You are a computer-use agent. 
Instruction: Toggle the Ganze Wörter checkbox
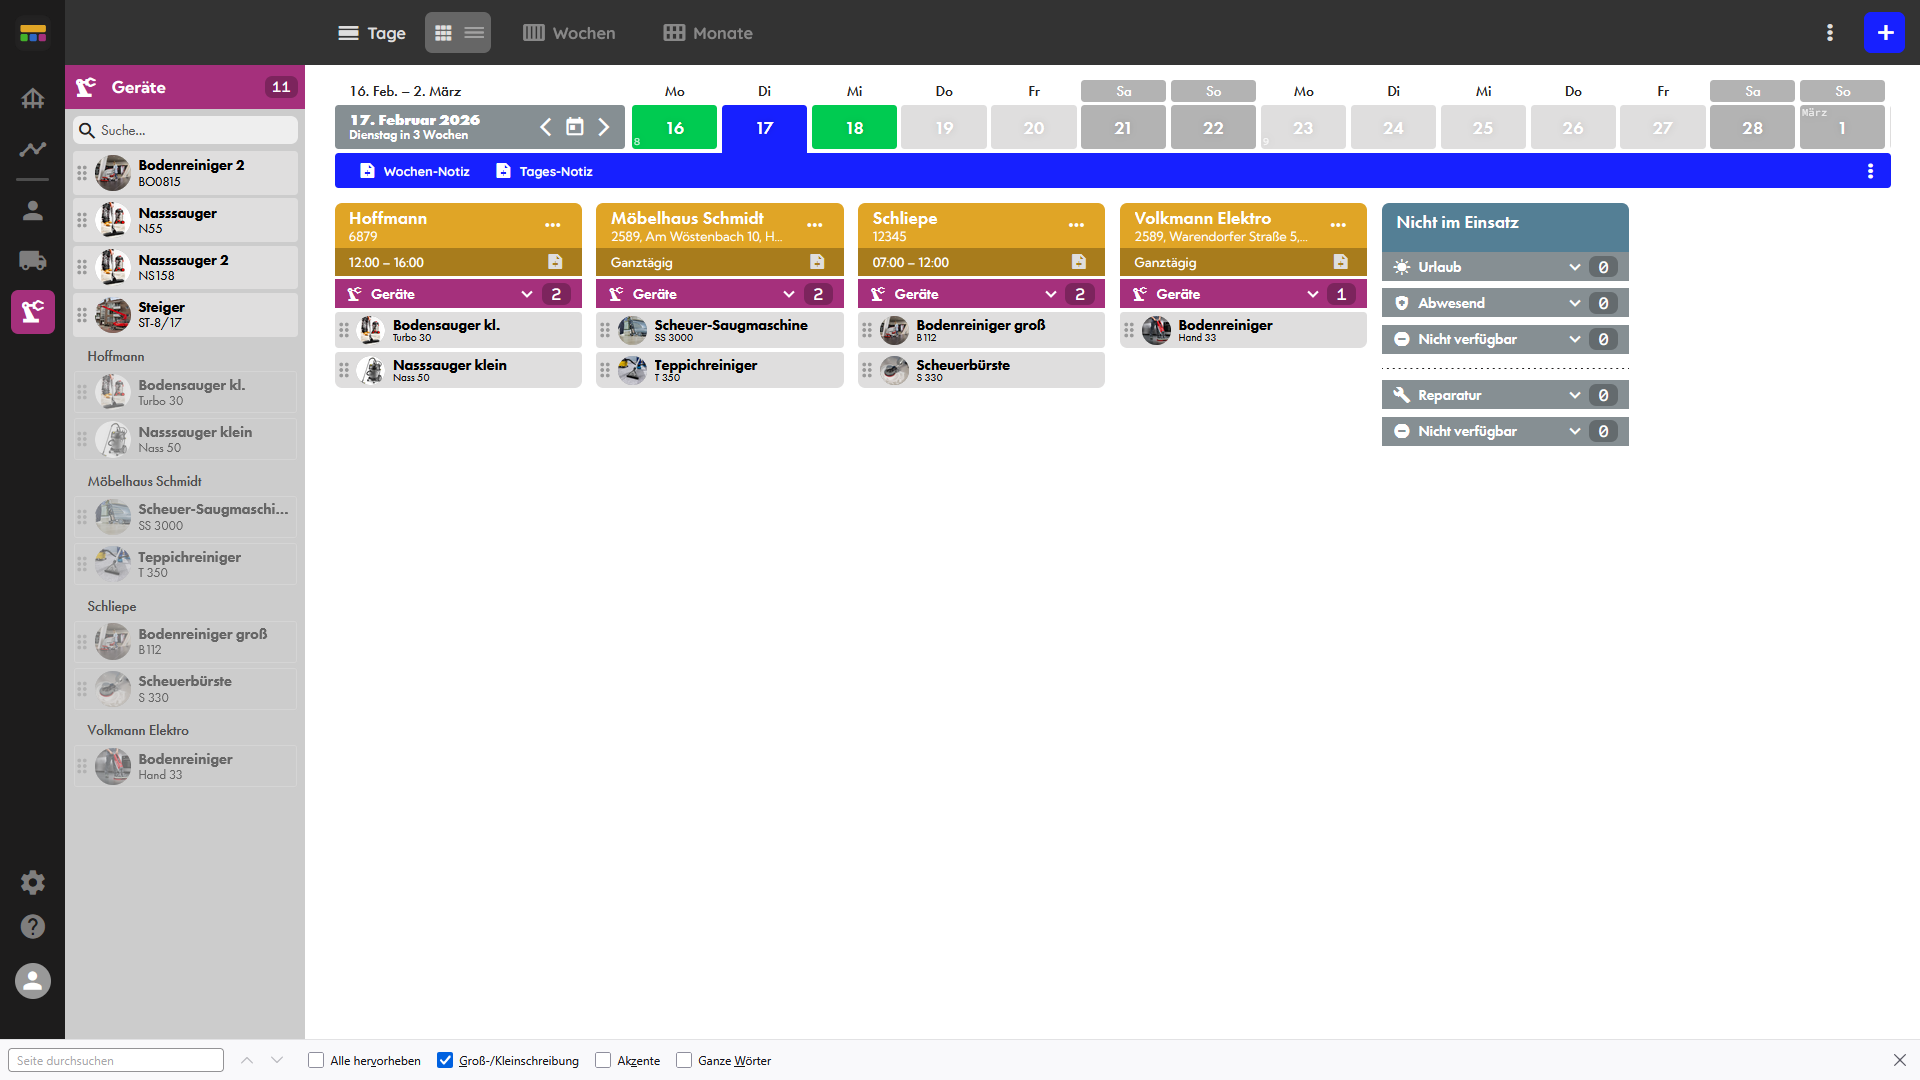[684, 1060]
